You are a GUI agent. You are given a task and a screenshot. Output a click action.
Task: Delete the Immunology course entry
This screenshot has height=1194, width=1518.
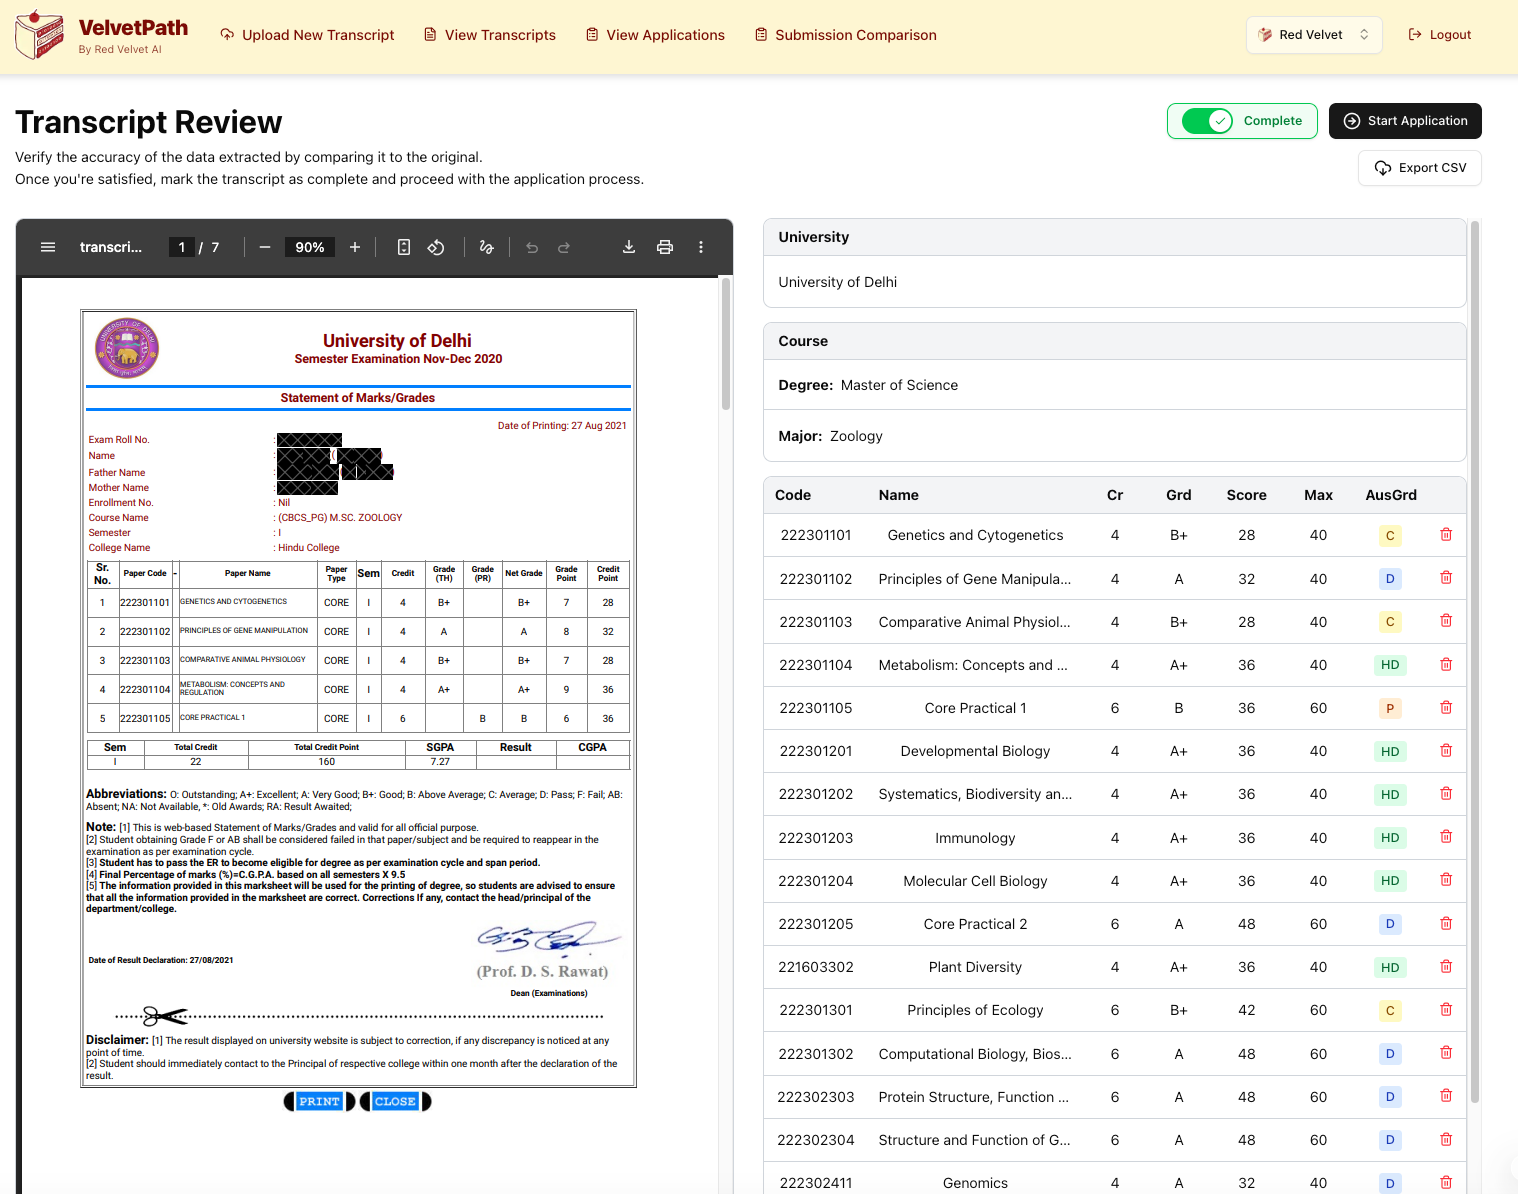[1446, 837]
